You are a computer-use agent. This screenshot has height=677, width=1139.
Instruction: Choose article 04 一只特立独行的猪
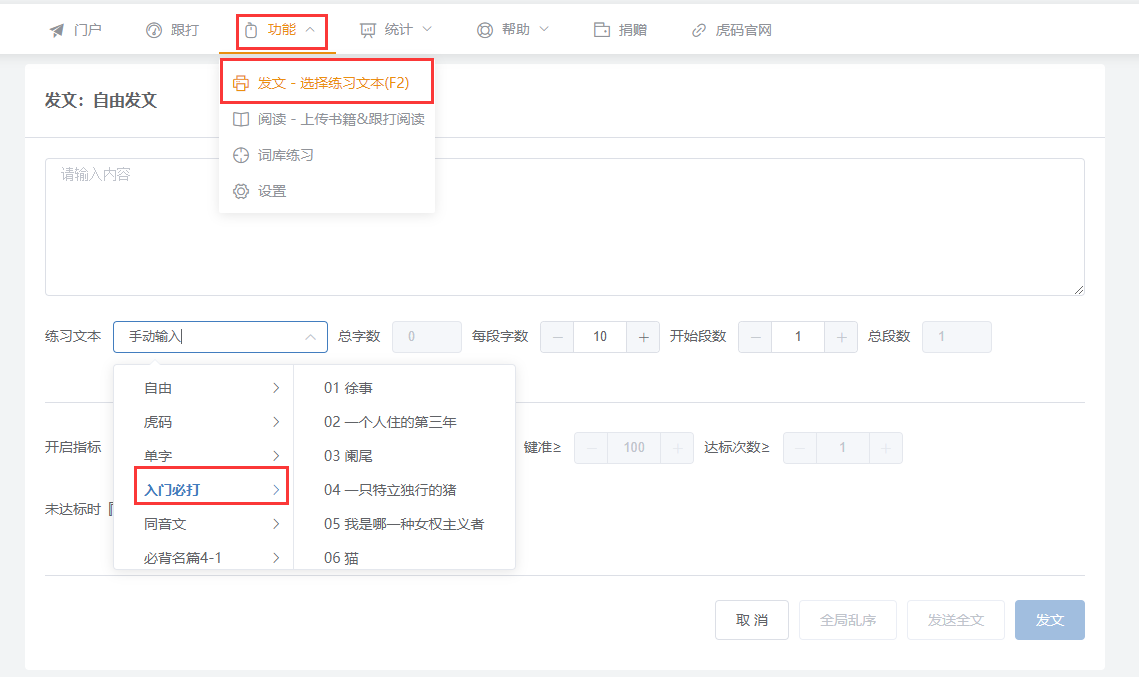[390, 489]
